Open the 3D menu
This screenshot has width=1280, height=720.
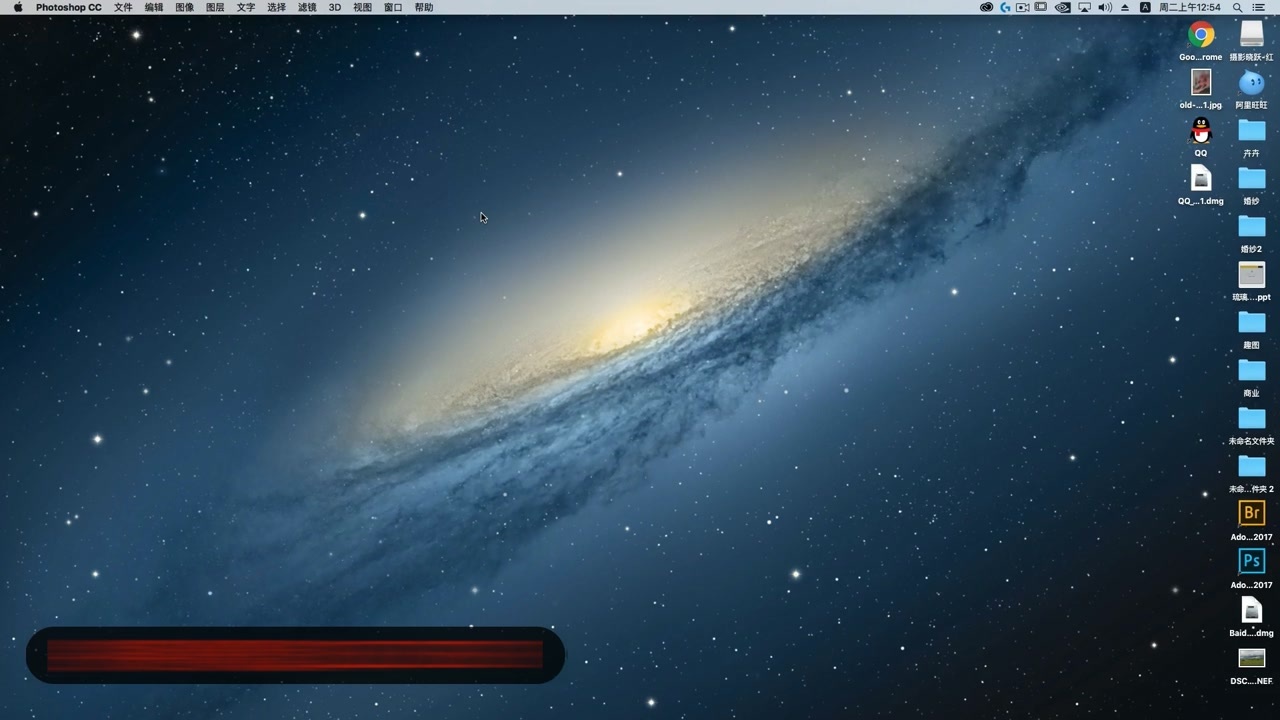click(x=335, y=7)
